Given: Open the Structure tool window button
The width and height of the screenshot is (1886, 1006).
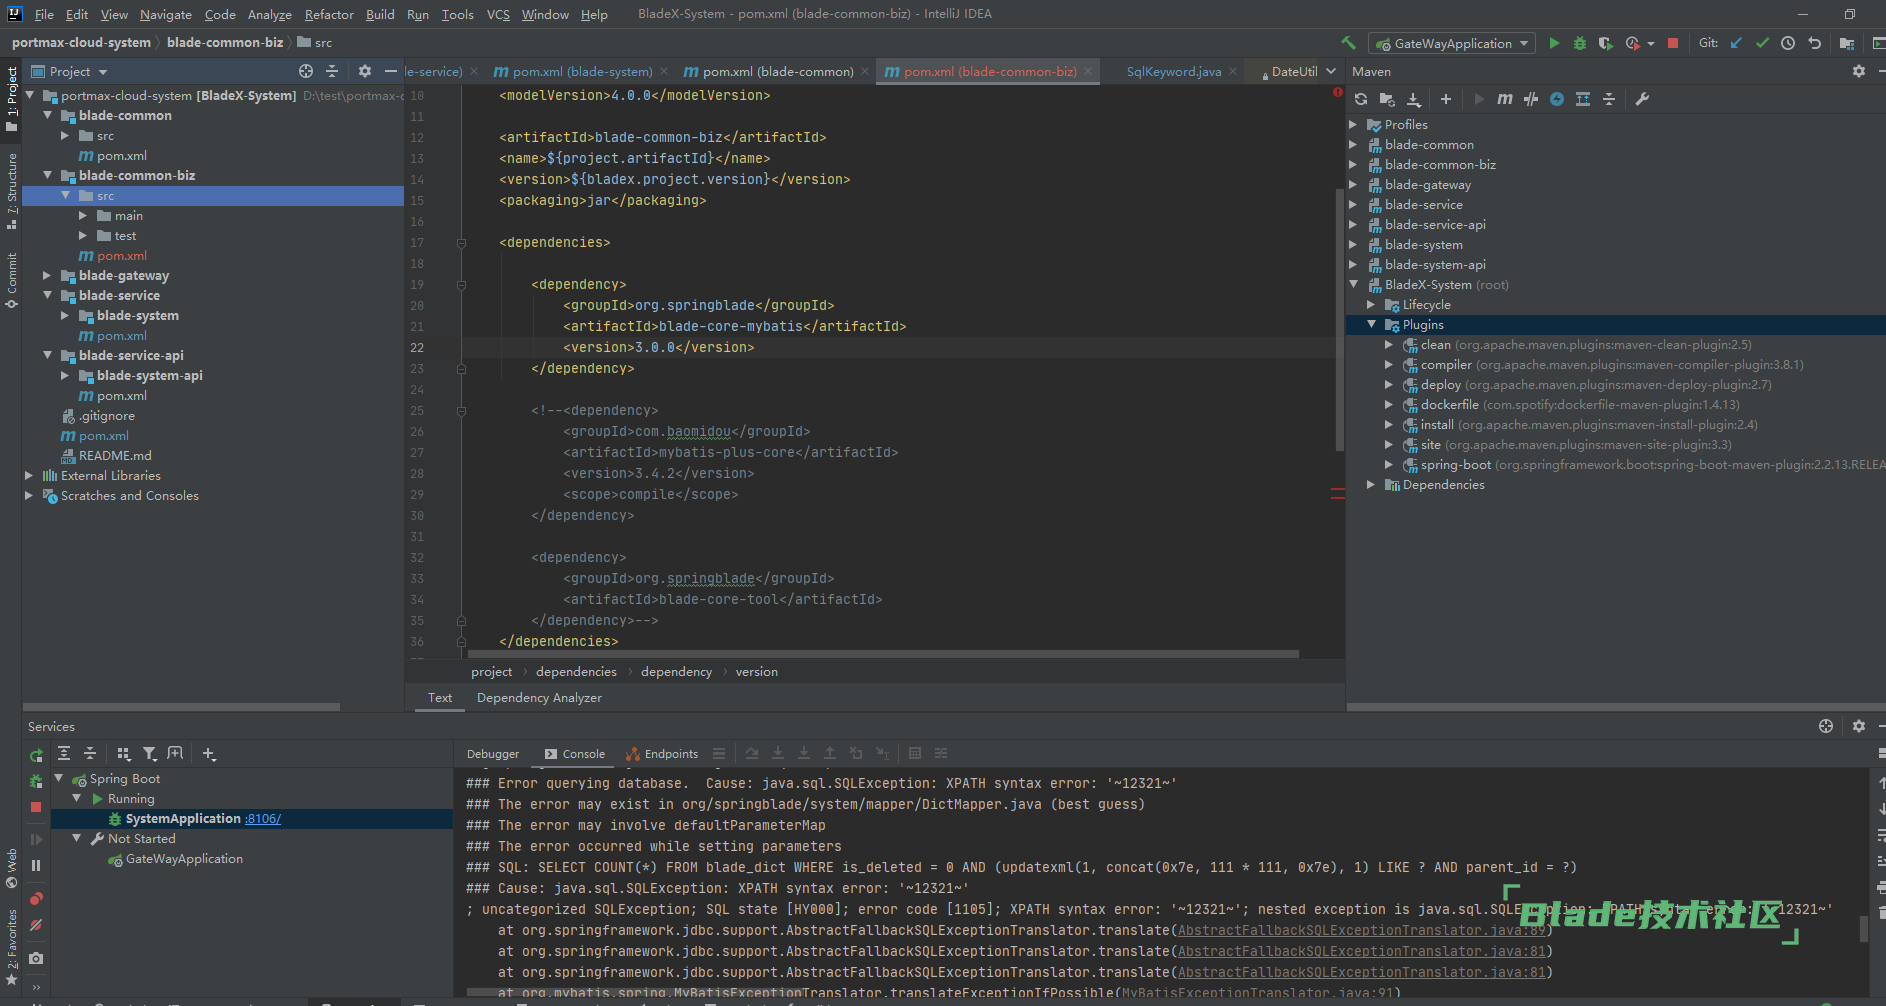Looking at the screenshot, I should click(12, 190).
